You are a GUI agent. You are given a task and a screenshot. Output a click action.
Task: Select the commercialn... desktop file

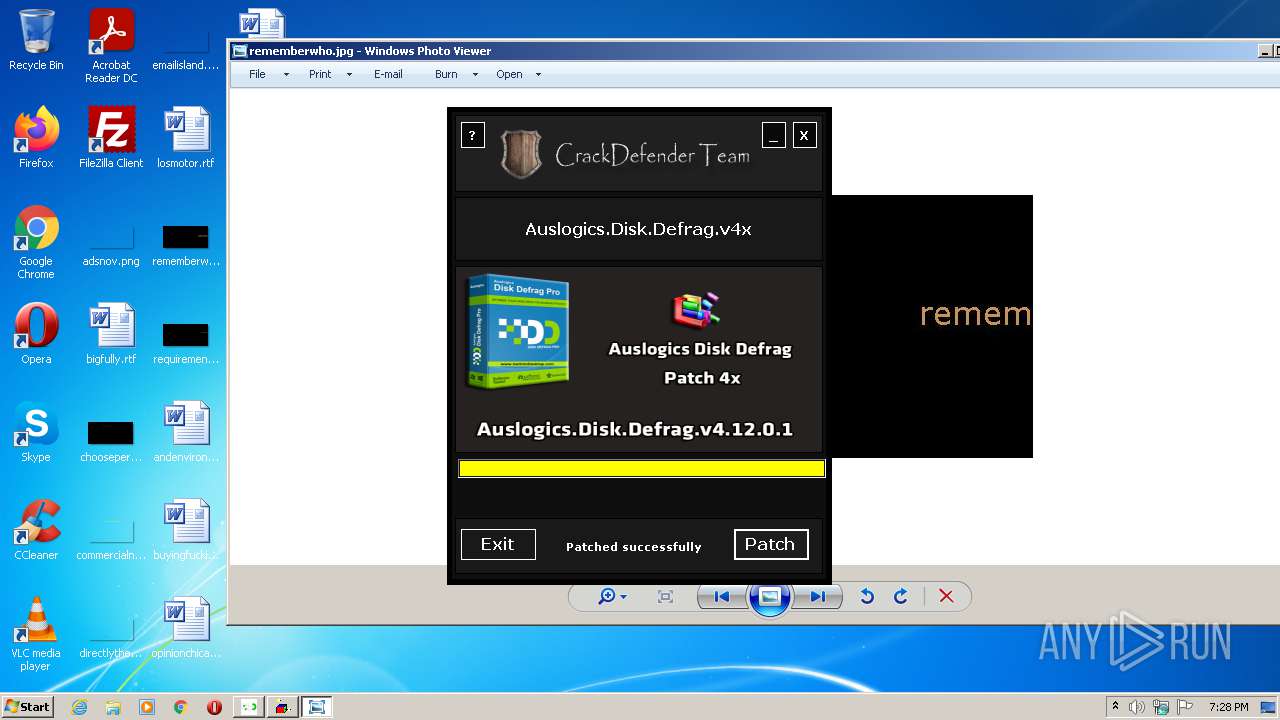(111, 538)
